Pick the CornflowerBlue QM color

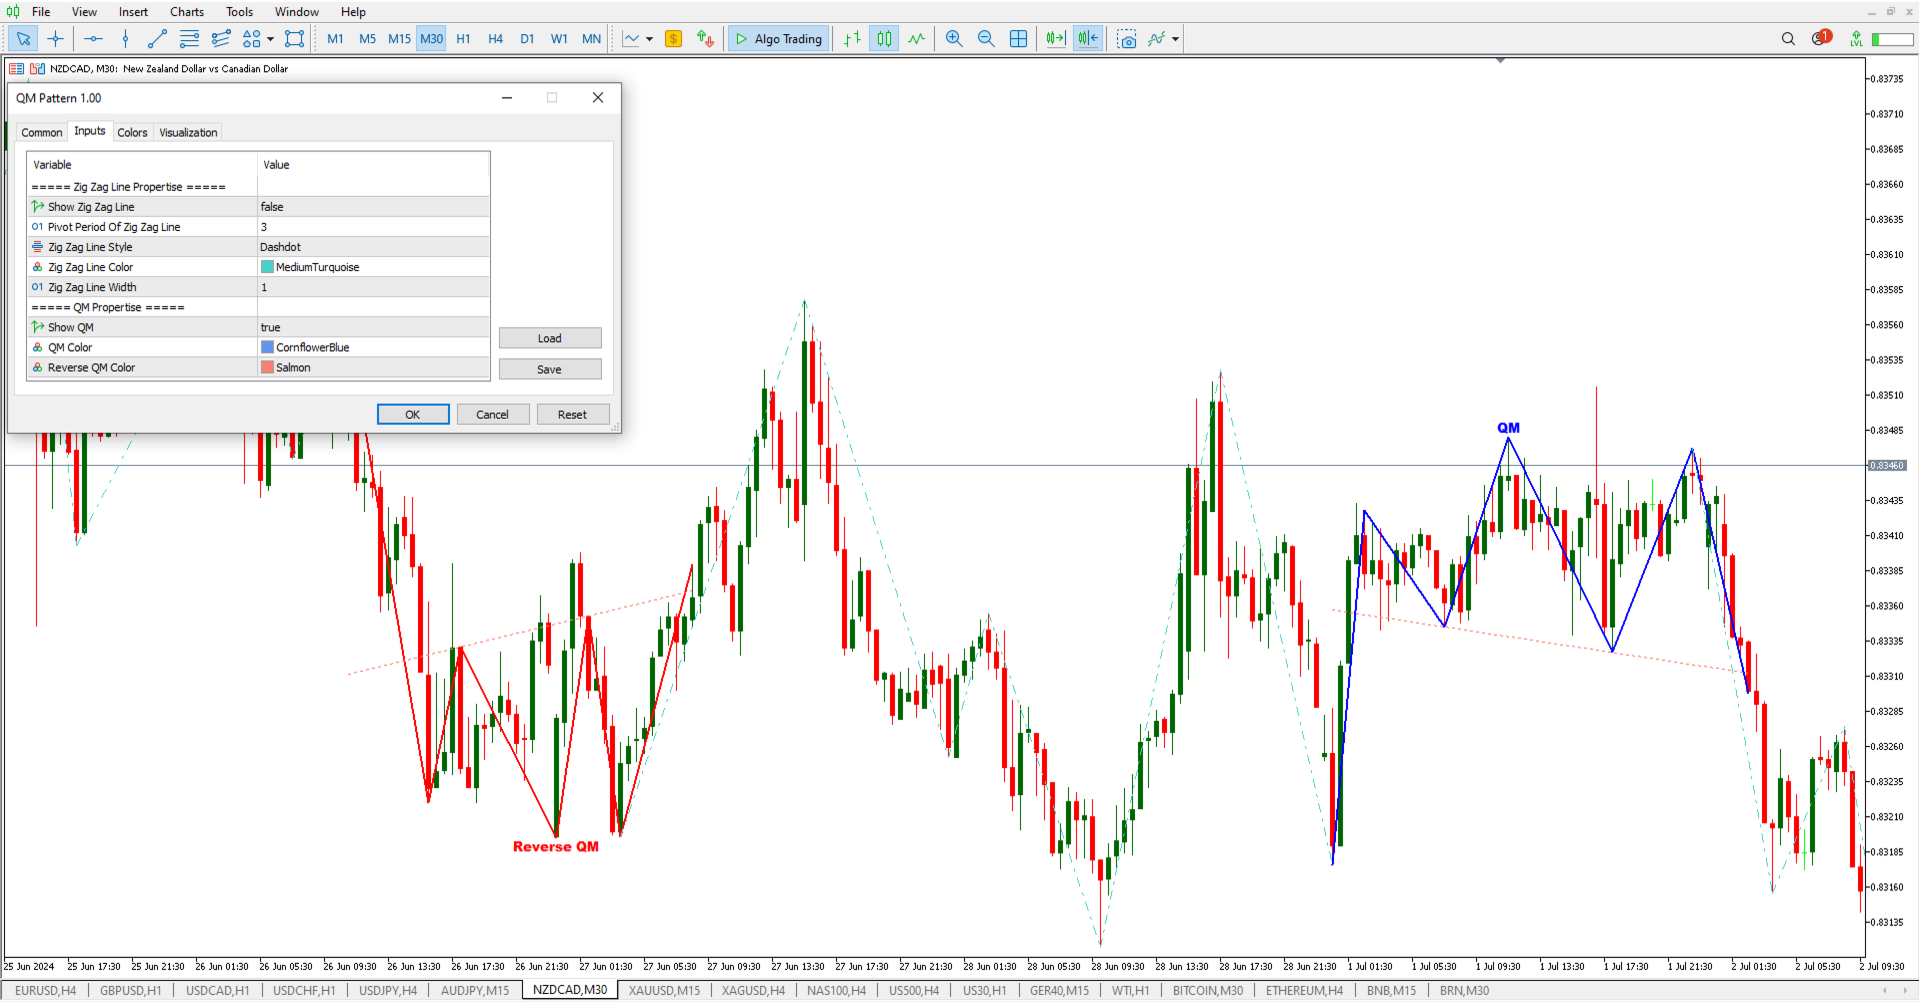(x=374, y=347)
